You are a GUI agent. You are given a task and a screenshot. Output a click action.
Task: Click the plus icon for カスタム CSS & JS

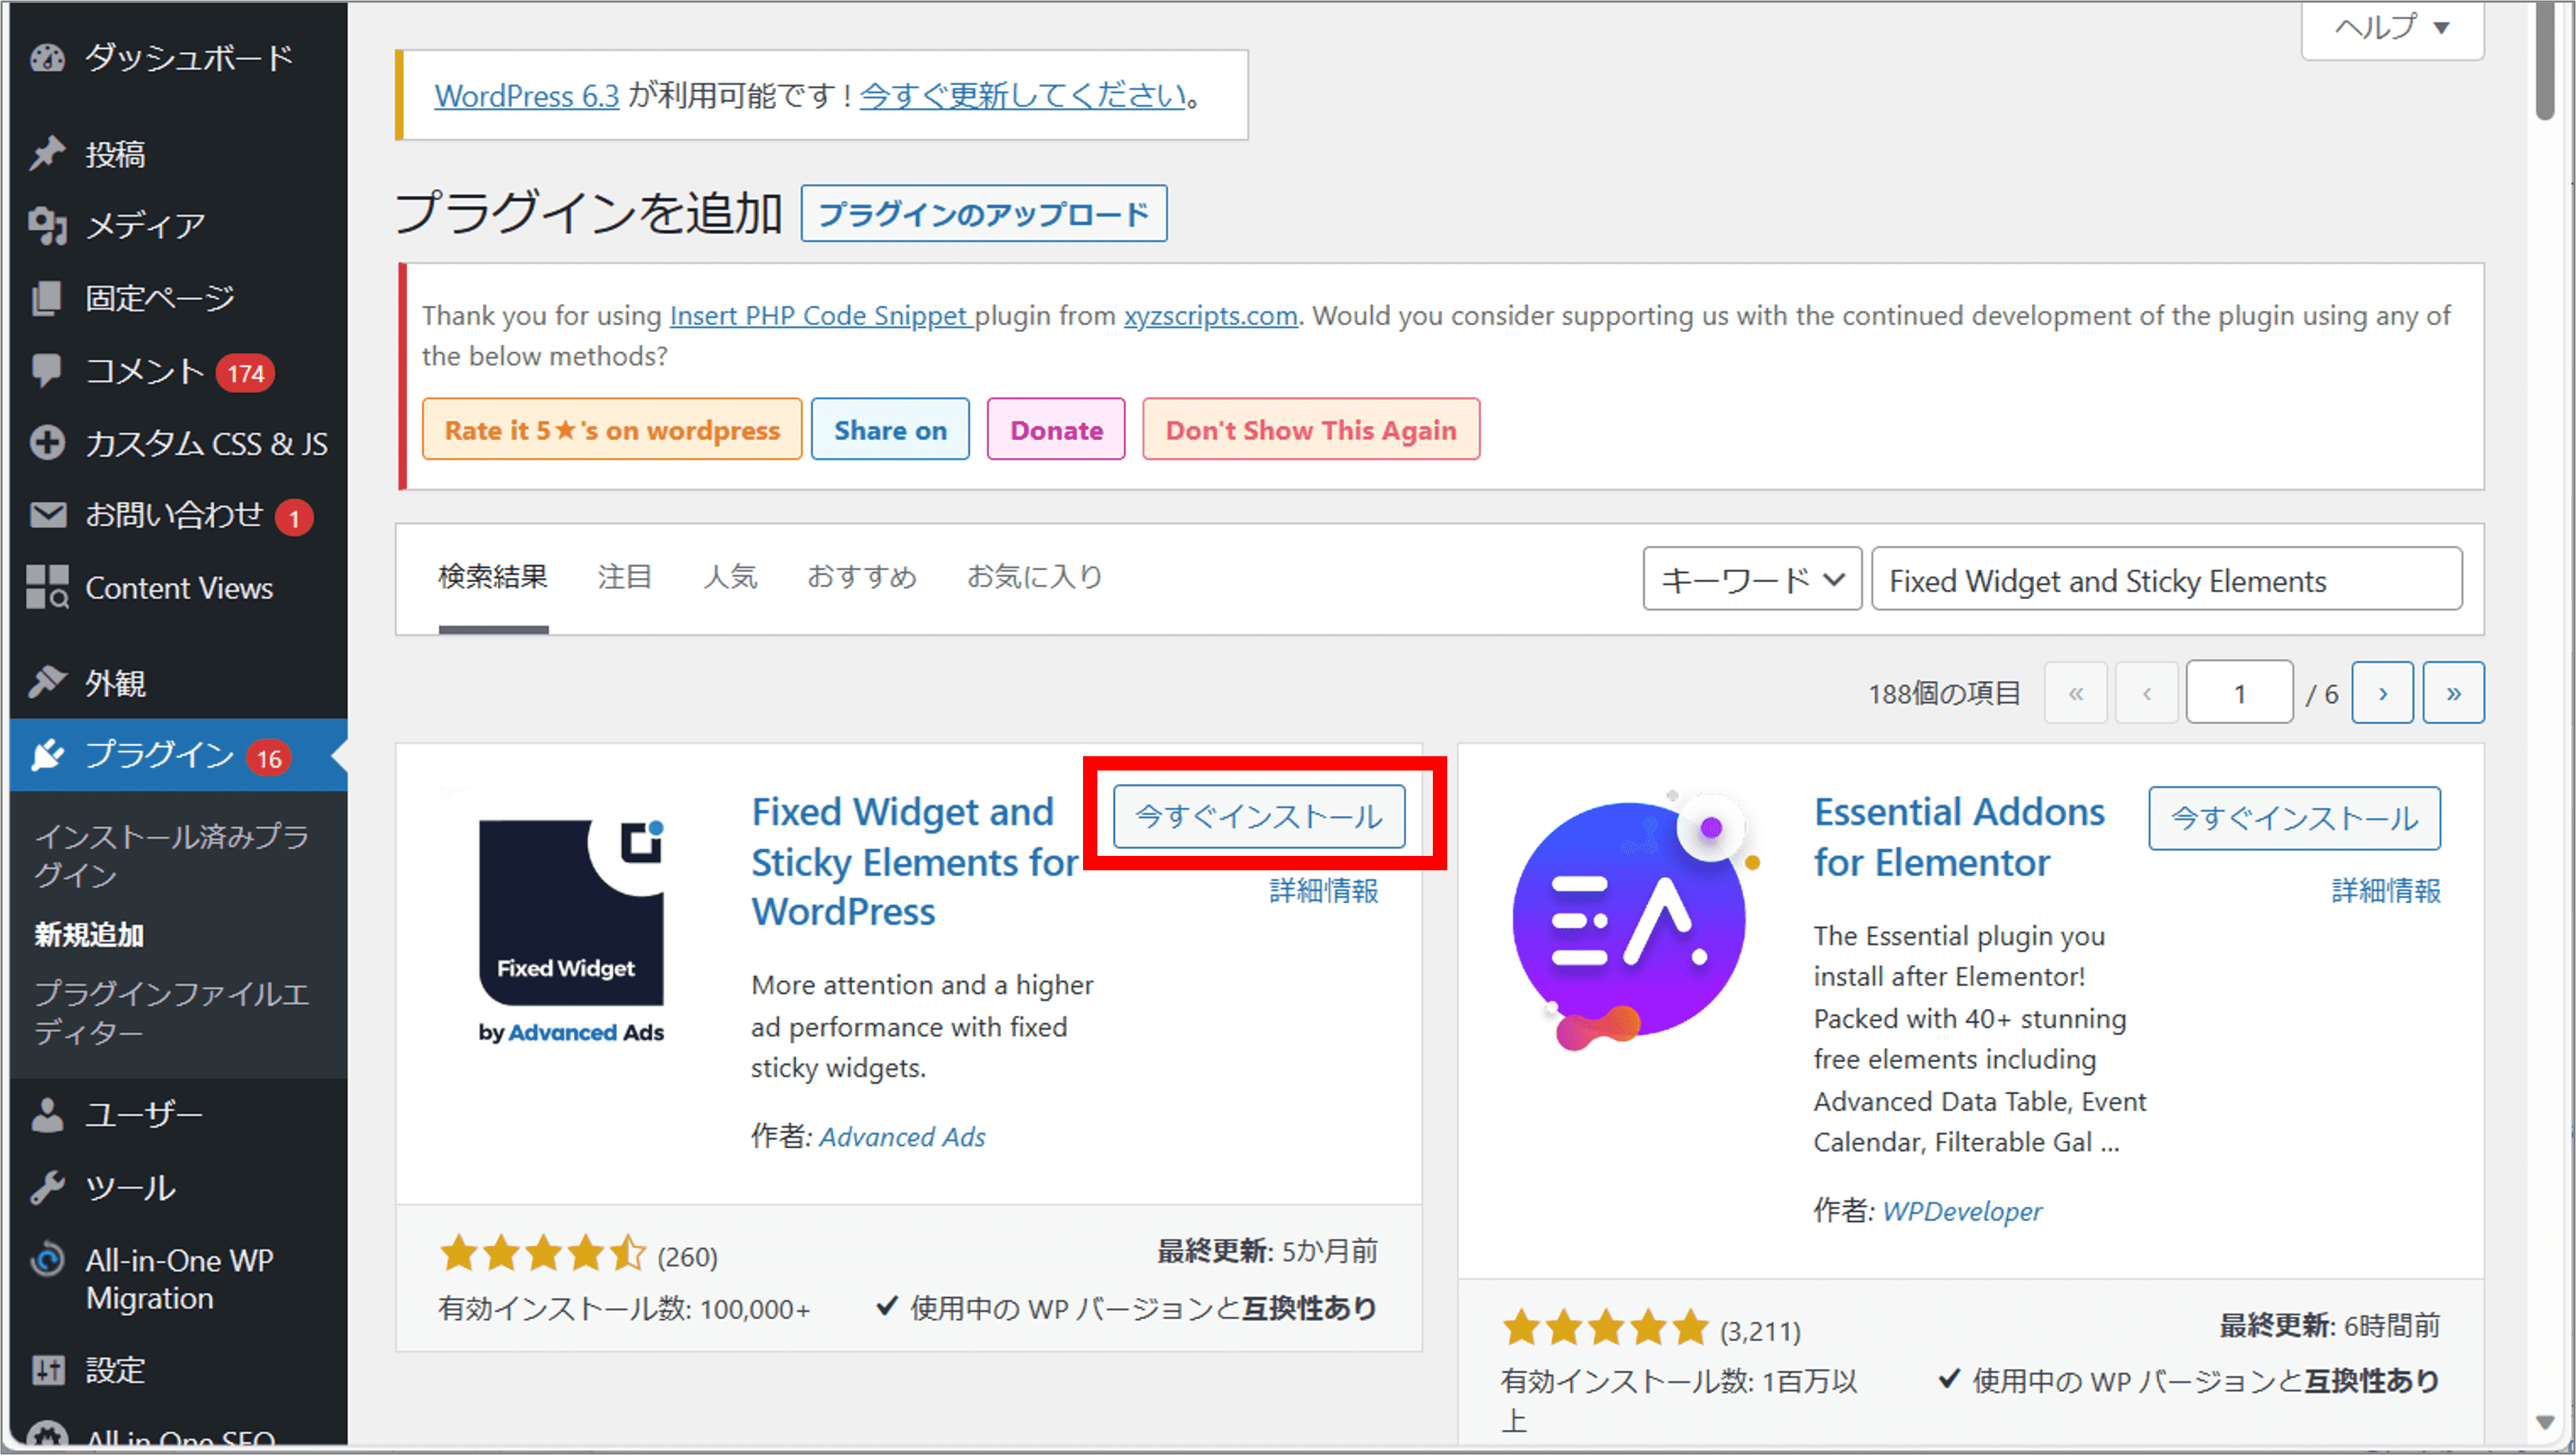pos(47,443)
